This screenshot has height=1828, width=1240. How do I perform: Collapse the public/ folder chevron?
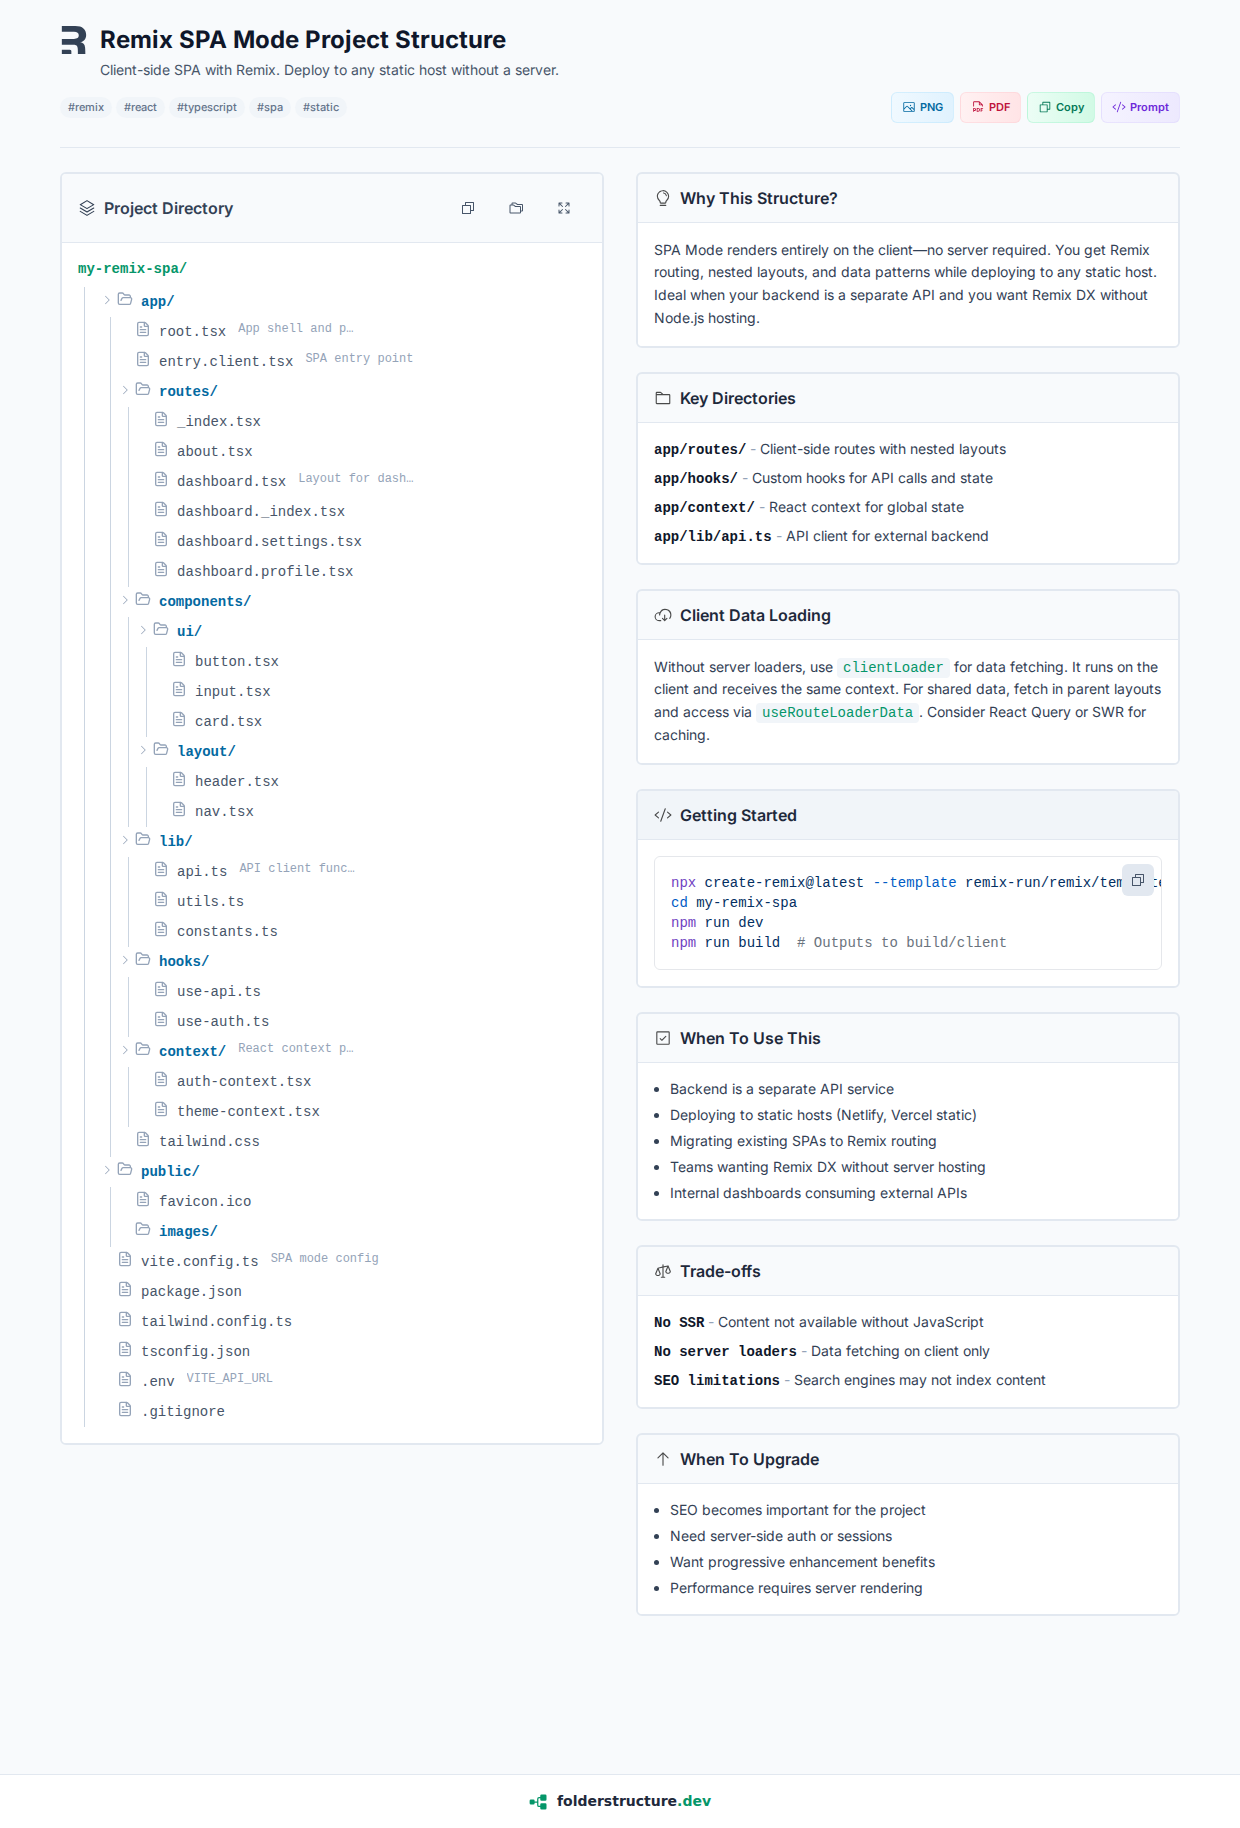[x=107, y=1170]
